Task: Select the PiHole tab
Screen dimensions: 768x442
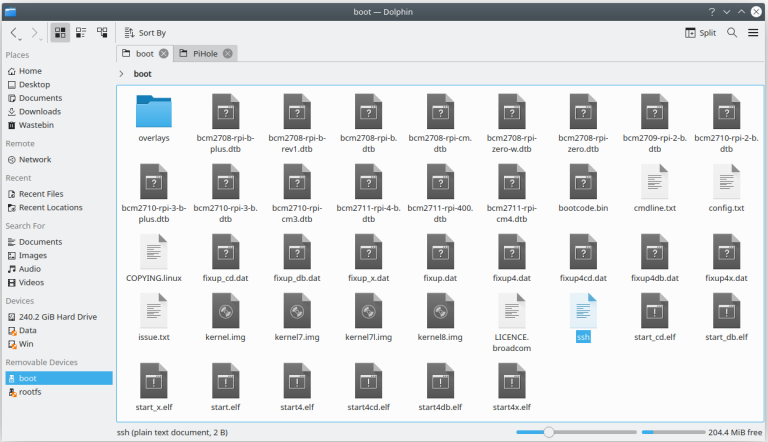Action: tap(205, 53)
